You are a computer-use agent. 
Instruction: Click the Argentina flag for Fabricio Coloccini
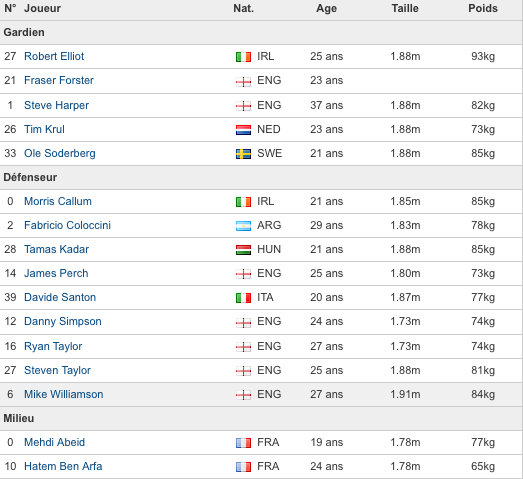(x=243, y=226)
